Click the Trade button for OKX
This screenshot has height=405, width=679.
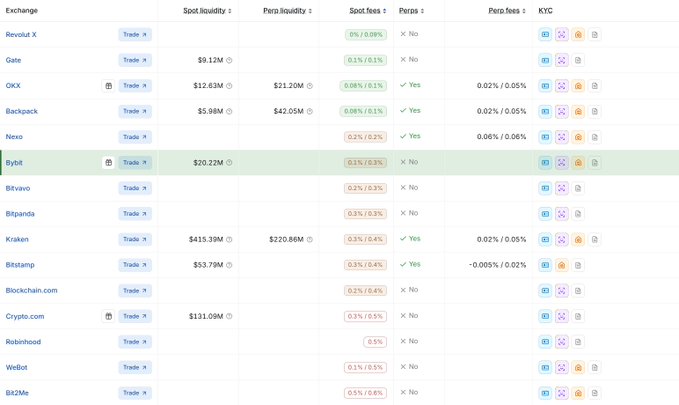point(135,86)
